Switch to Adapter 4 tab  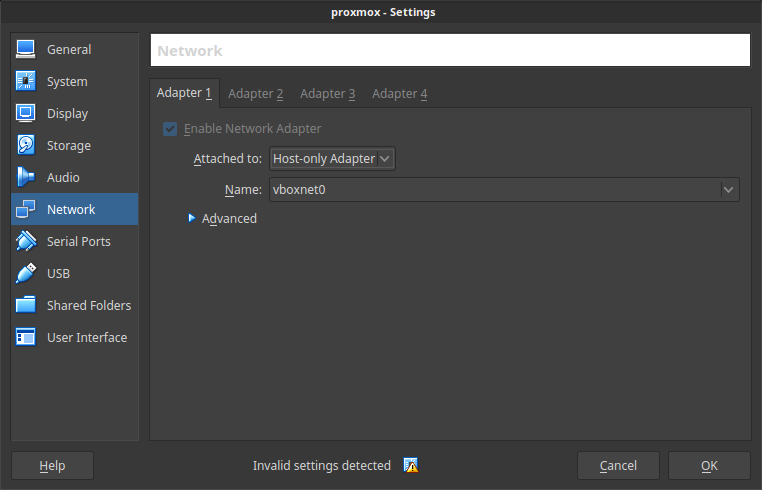tap(399, 93)
